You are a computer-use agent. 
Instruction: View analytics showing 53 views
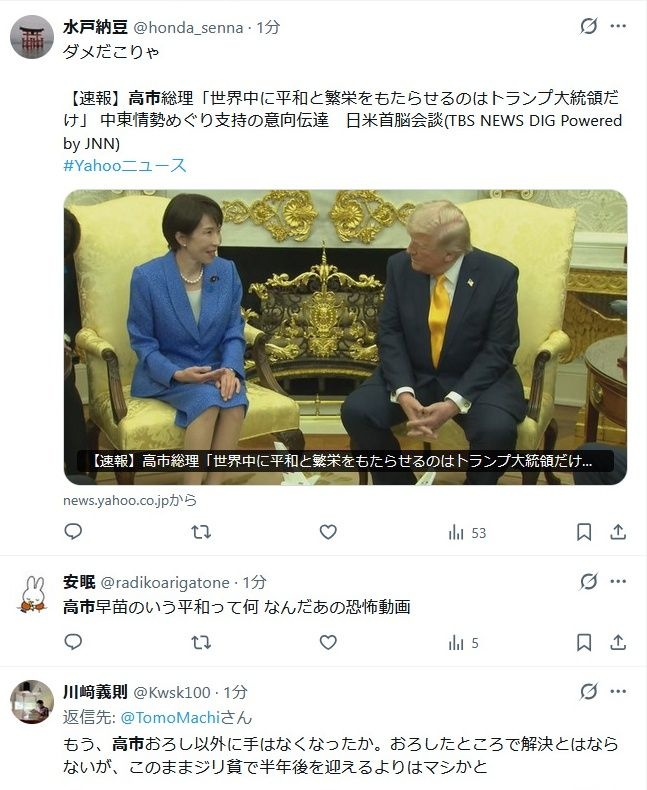coord(467,533)
